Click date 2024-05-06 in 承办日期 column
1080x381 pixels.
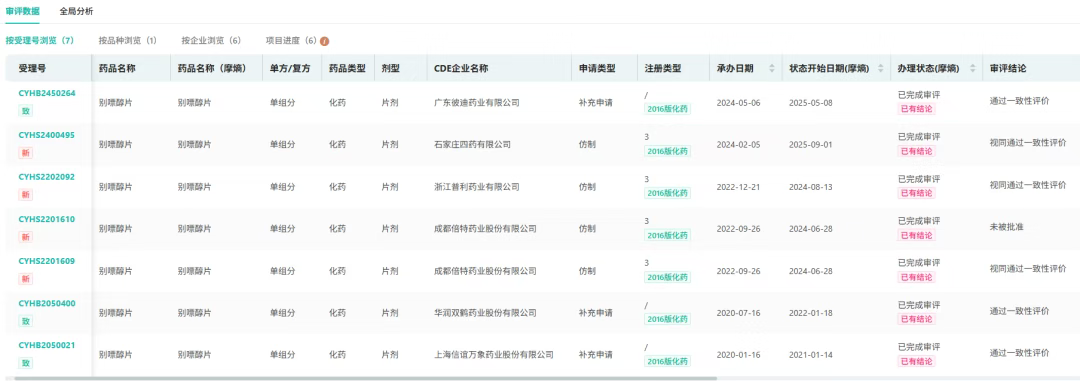738,103
